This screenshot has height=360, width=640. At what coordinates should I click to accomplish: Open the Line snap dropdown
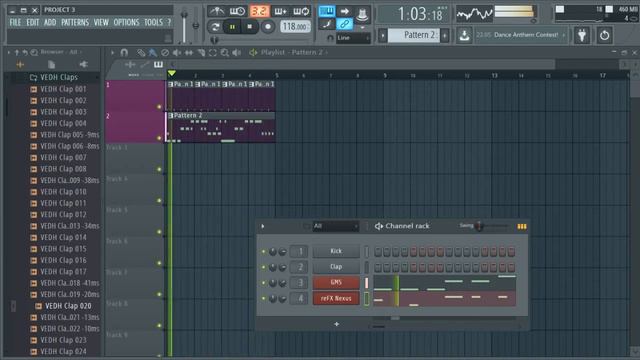pyautogui.click(x=353, y=38)
